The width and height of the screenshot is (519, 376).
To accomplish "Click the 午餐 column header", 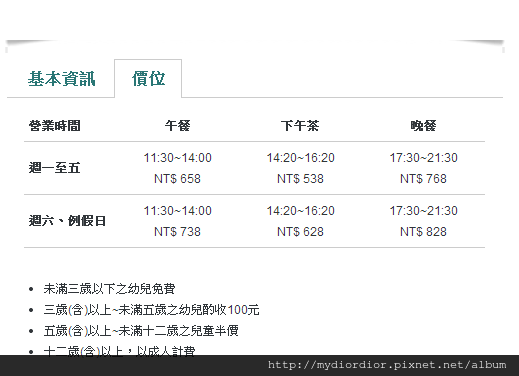I will (177, 126).
